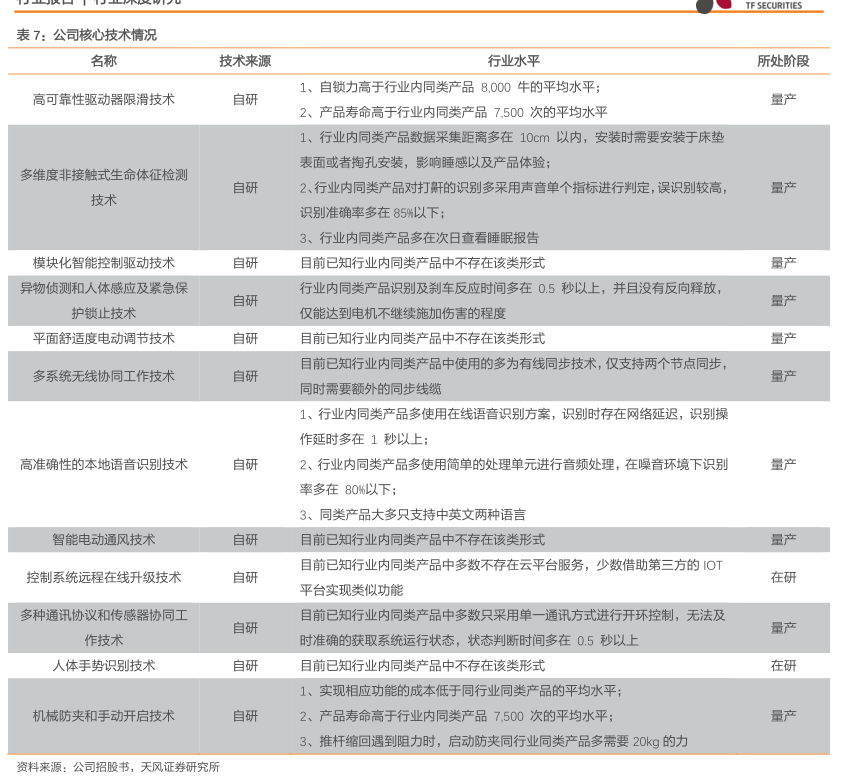Click the "多系统无线协同工作技术" name cell

[103, 376]
